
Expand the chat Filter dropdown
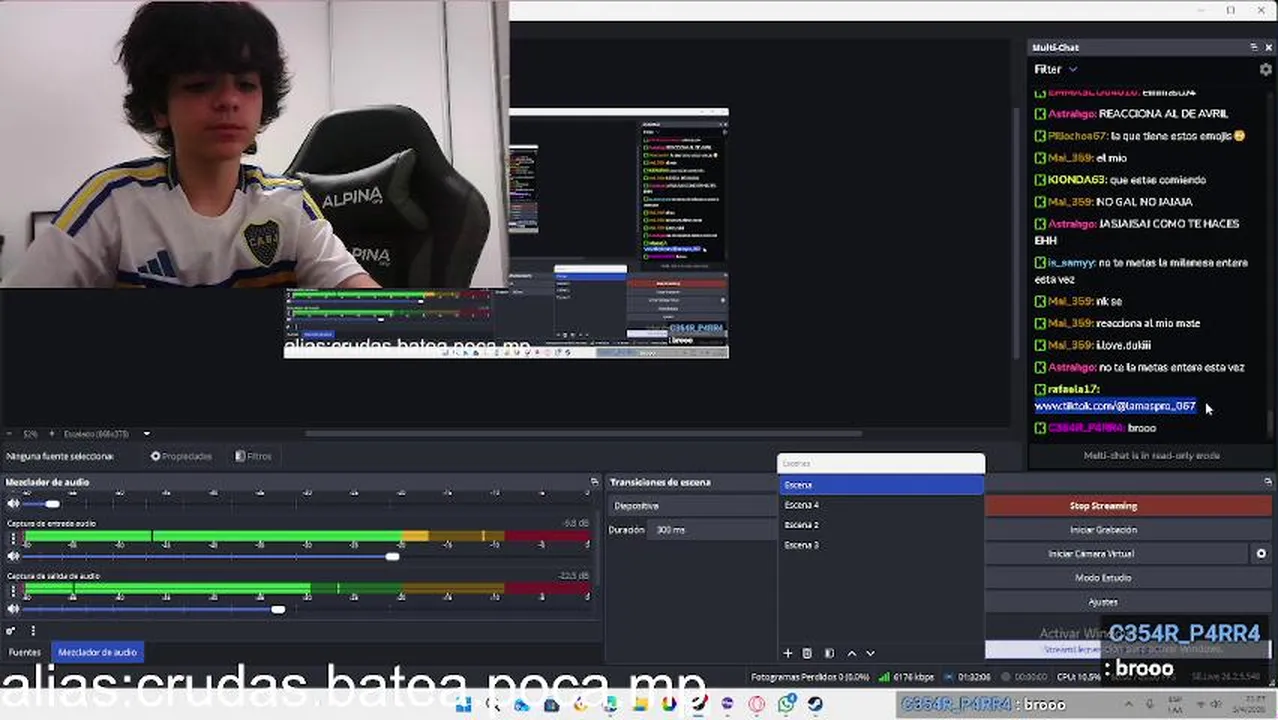[x=1056, y=69]
